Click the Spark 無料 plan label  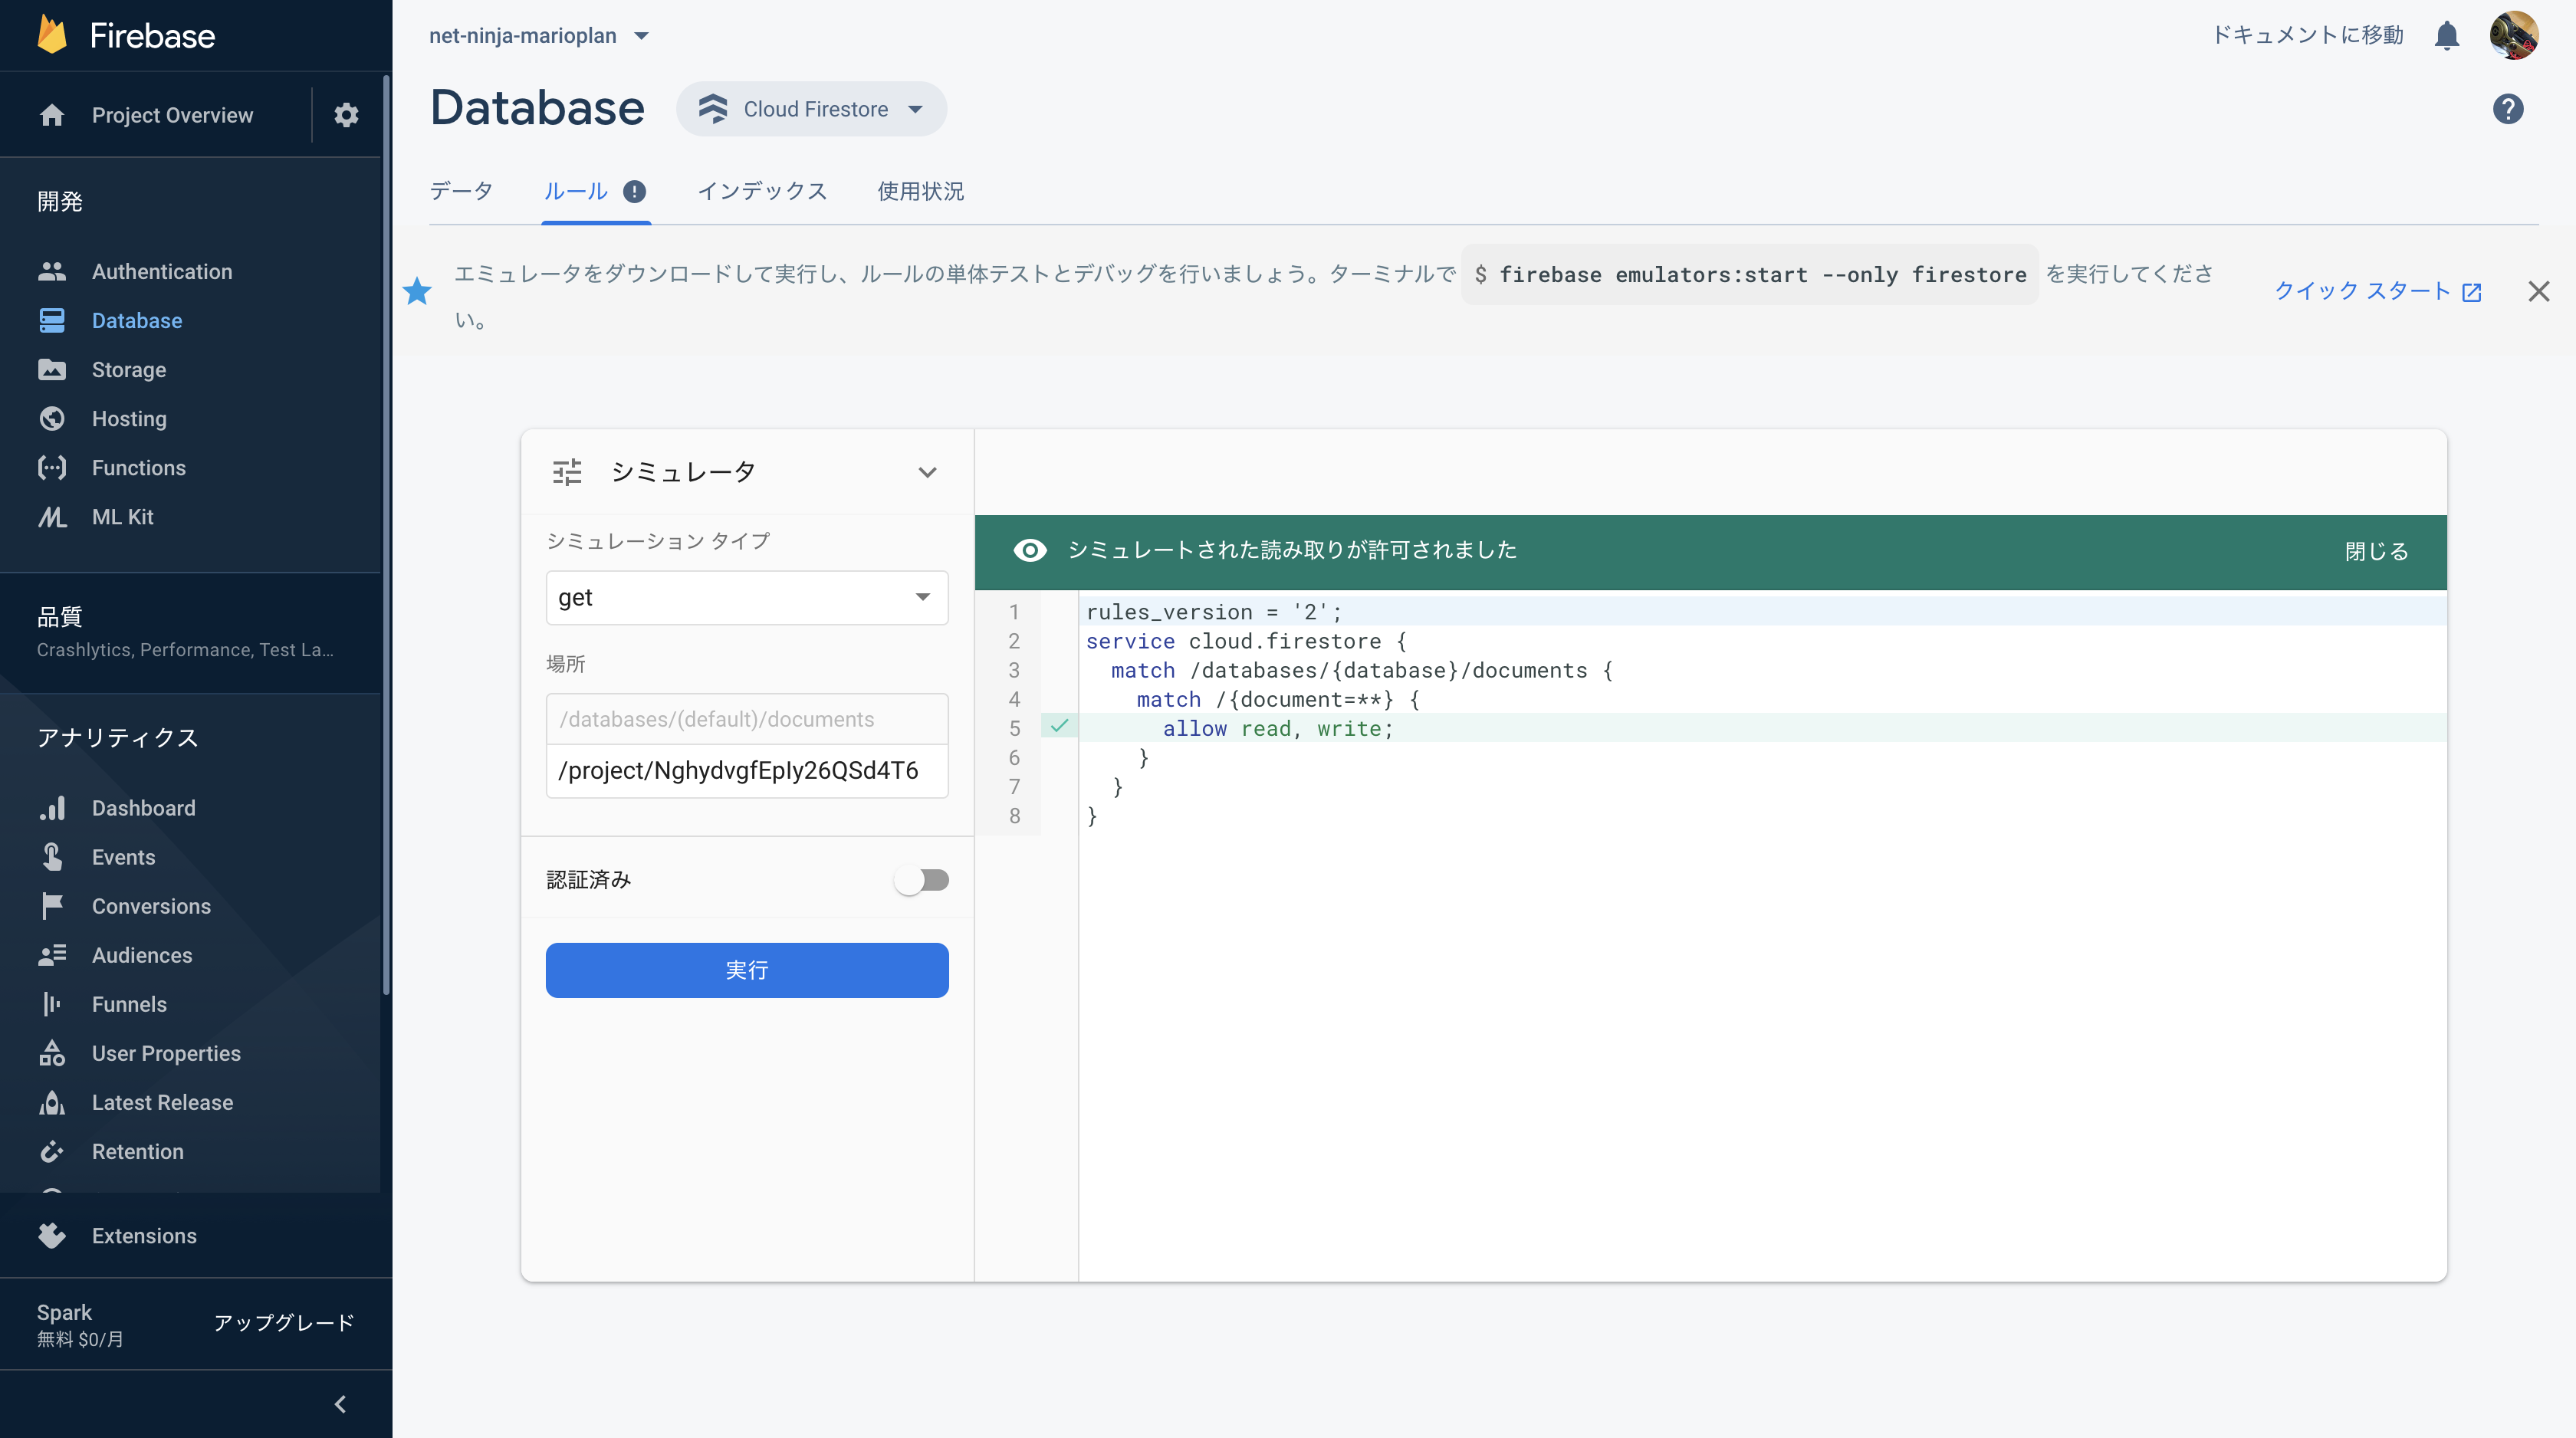[80, 1324]
